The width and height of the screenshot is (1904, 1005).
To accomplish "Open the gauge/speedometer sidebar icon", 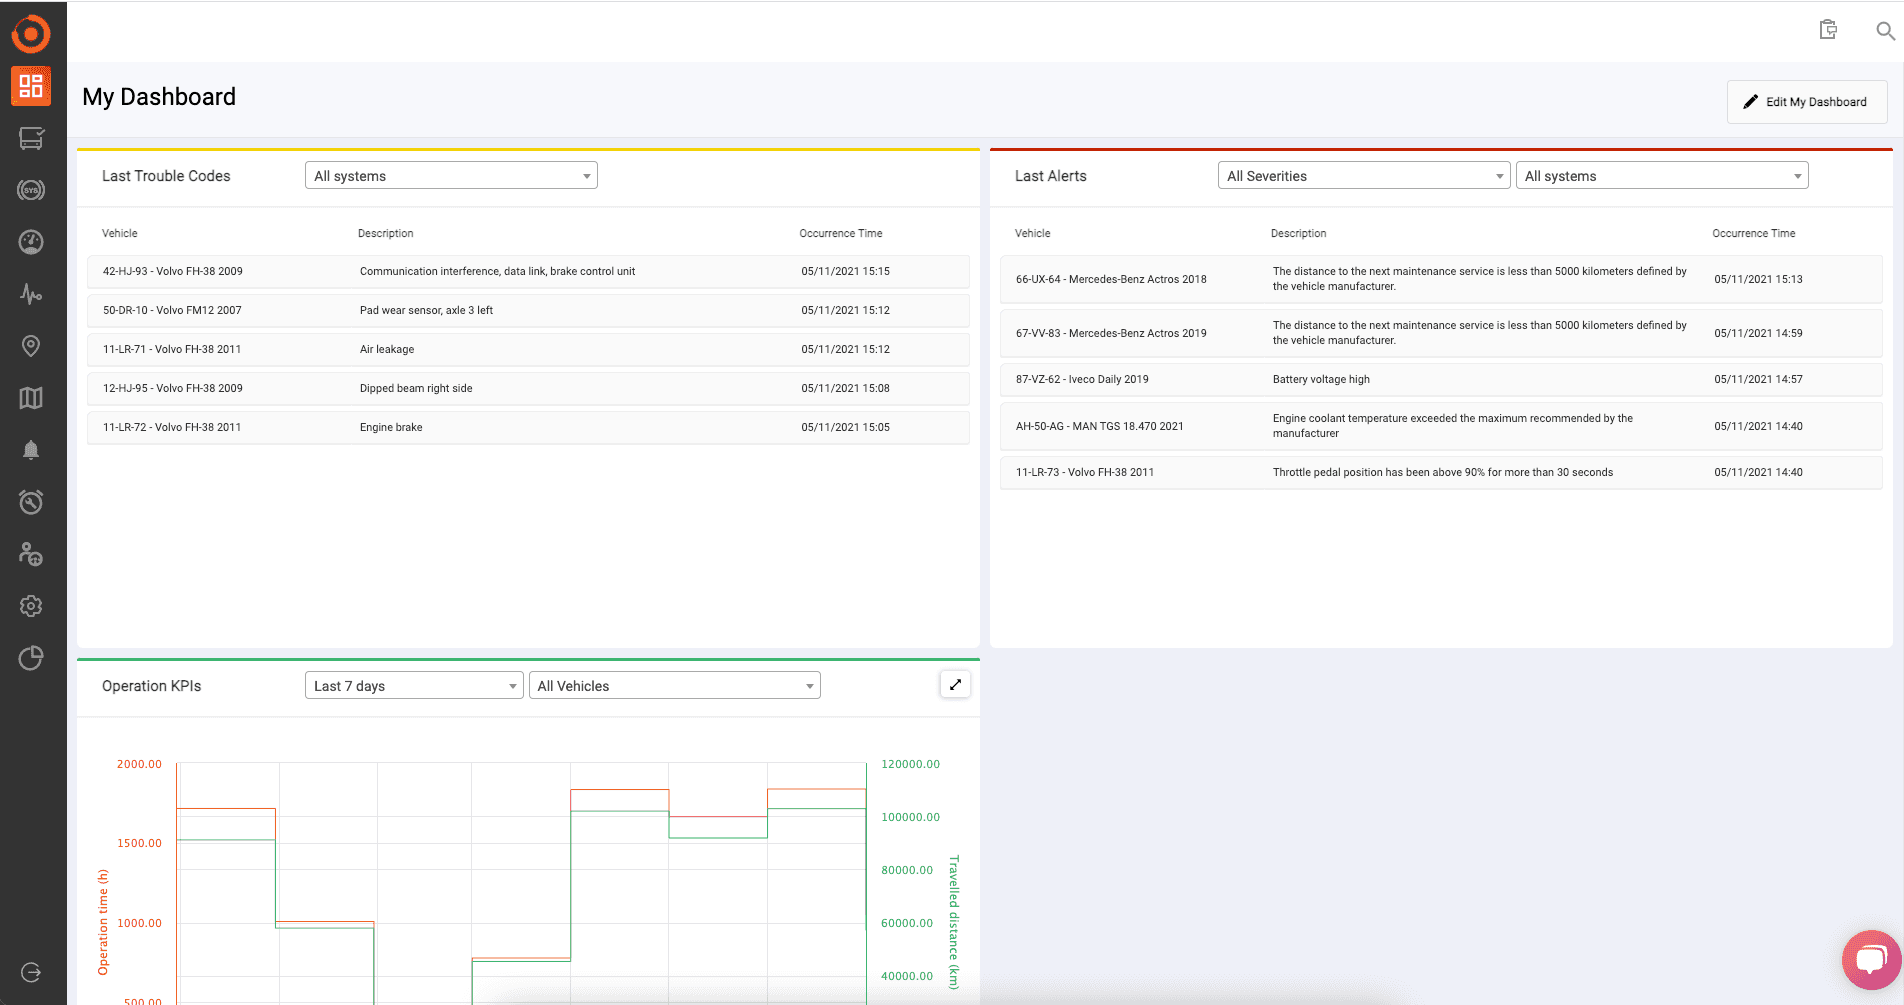I will tap(31, 242).
